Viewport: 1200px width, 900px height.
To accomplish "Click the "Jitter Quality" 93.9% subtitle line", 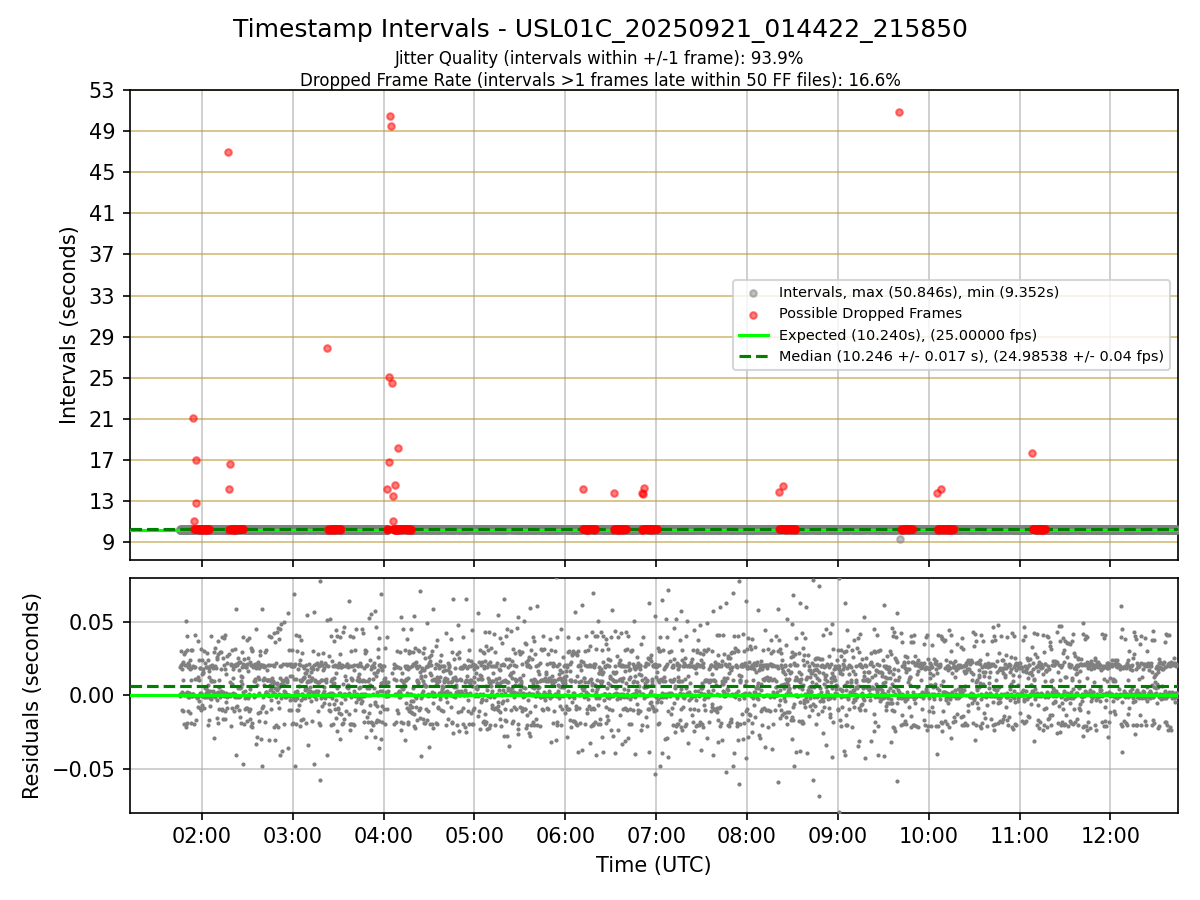I will pos(599,58).
